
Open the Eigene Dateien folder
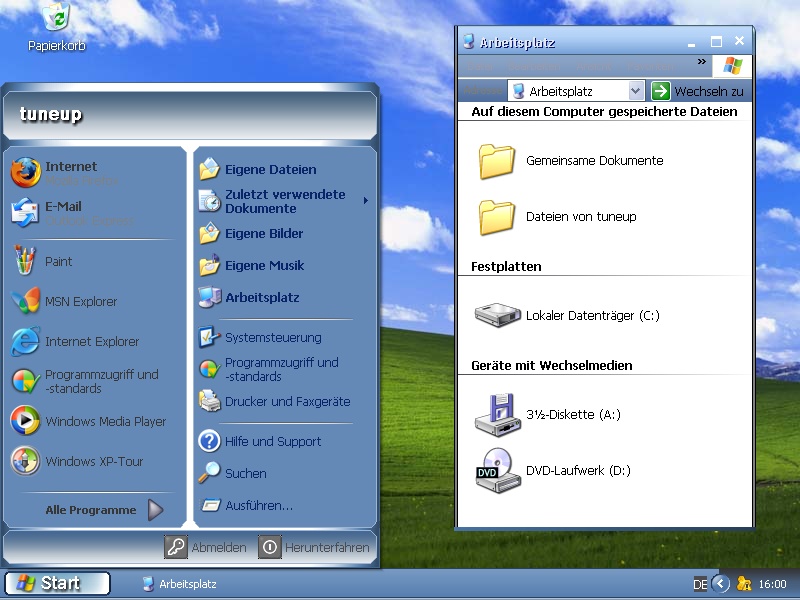pyautogui.click(x=284, y=169)
